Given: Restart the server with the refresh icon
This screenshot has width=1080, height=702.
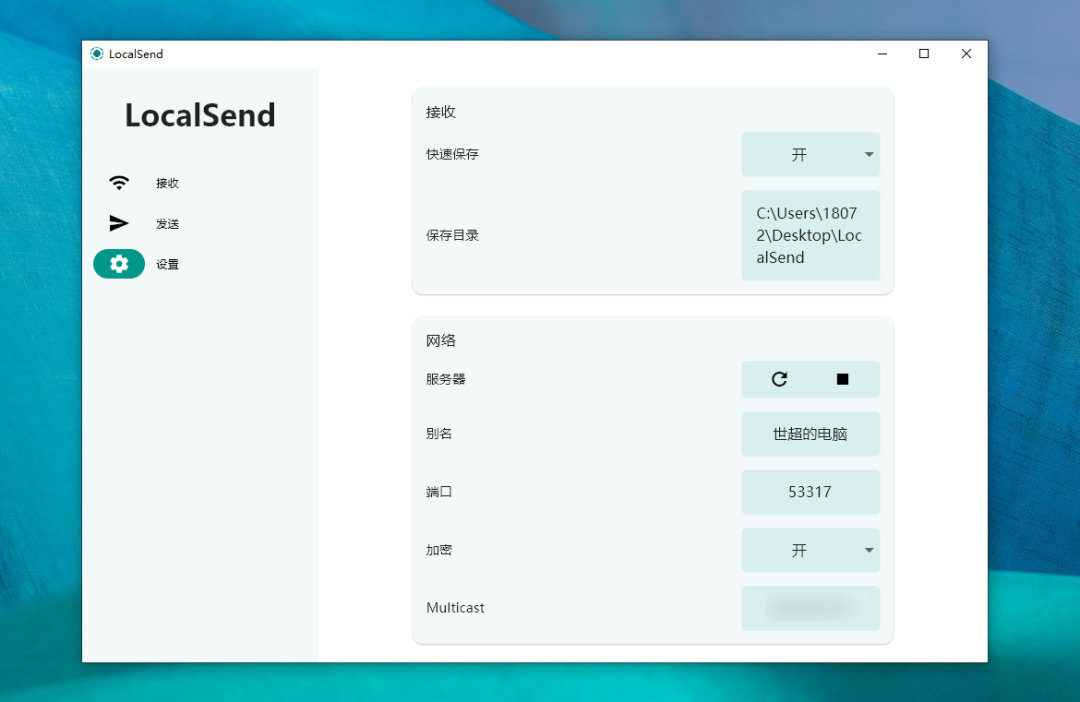Looking at the screenshot, I should click(779, 379).
